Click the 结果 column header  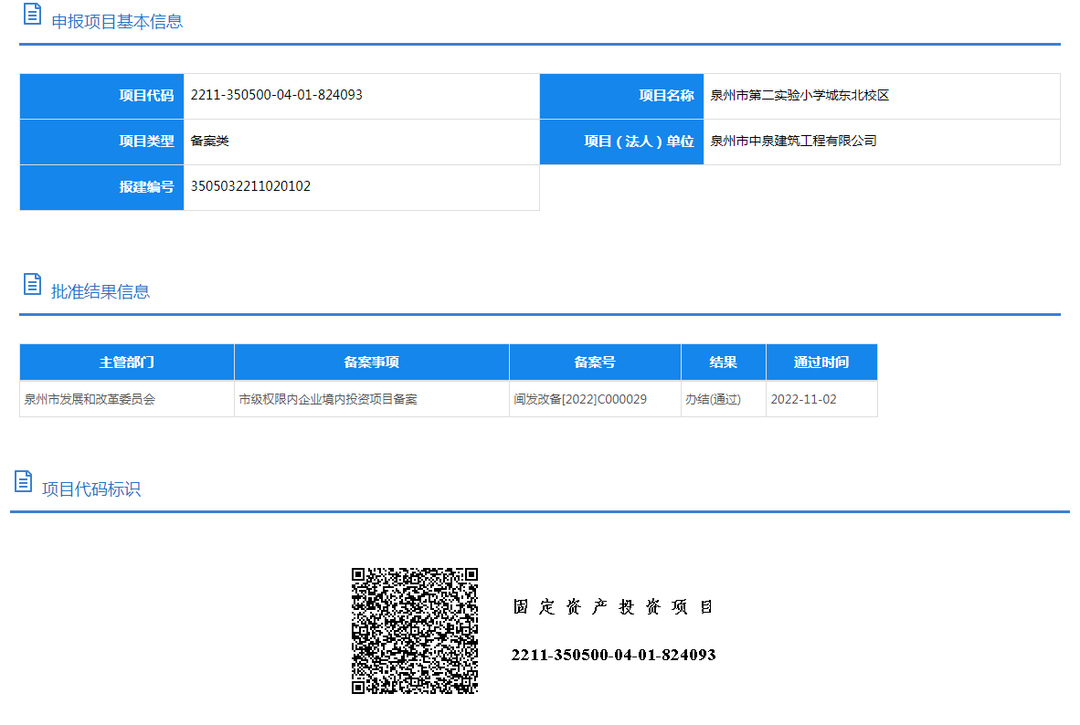point(723,362)
